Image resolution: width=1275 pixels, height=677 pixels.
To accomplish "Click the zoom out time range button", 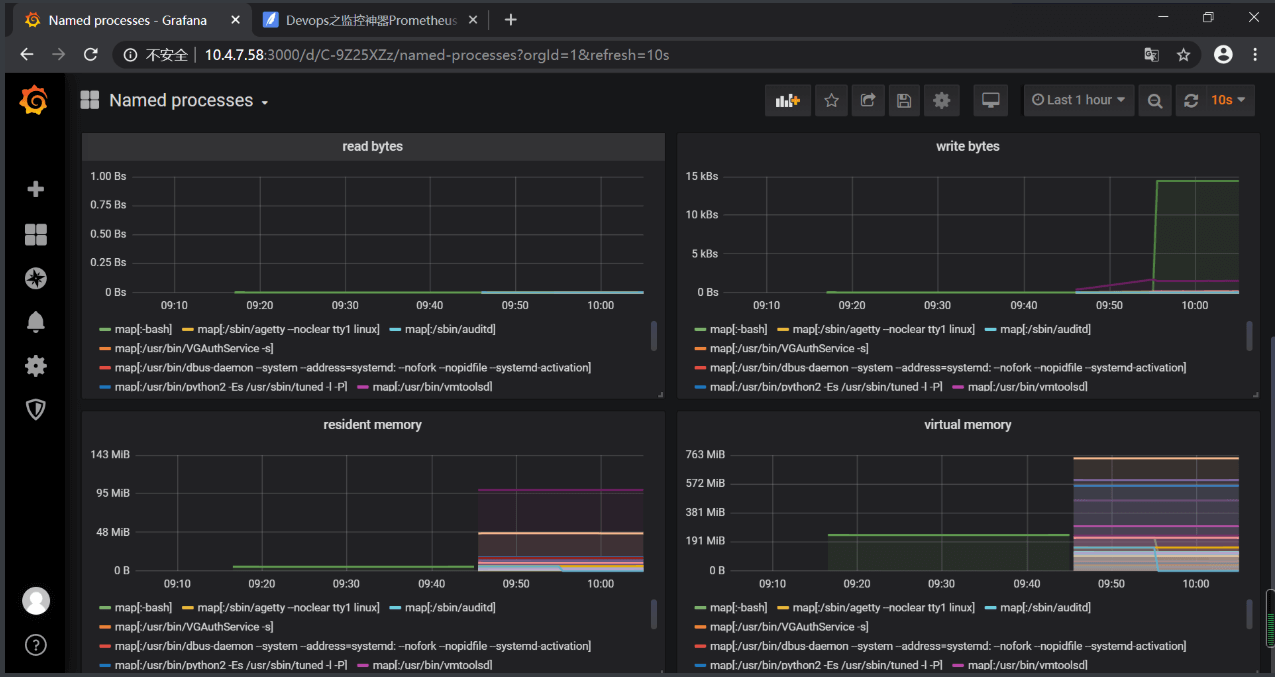I will tap(1155, 100).
